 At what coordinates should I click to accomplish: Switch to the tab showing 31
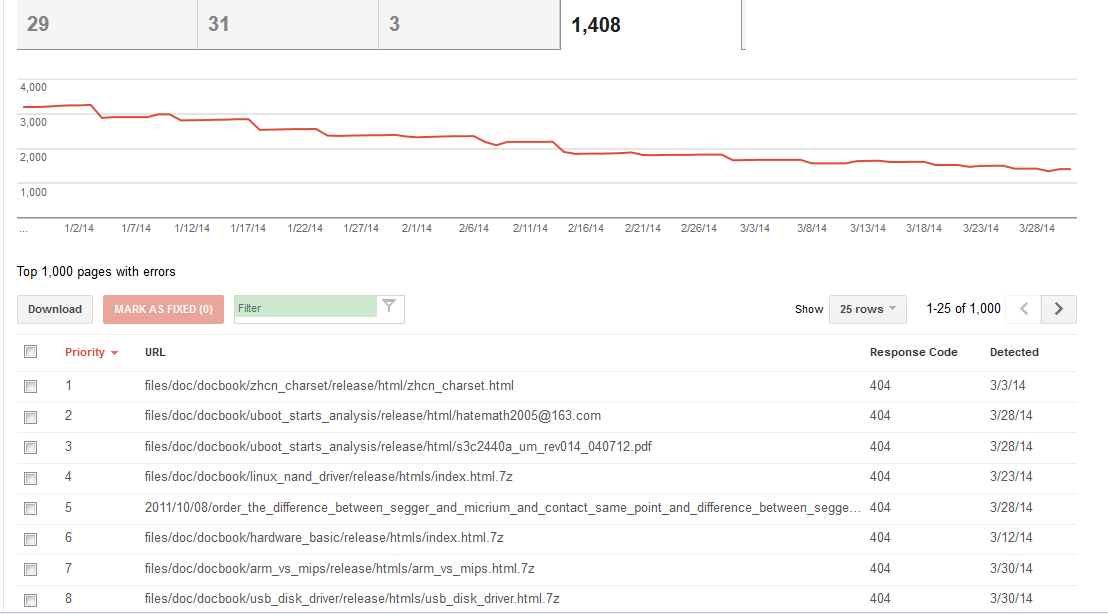(x=288, y=25)
